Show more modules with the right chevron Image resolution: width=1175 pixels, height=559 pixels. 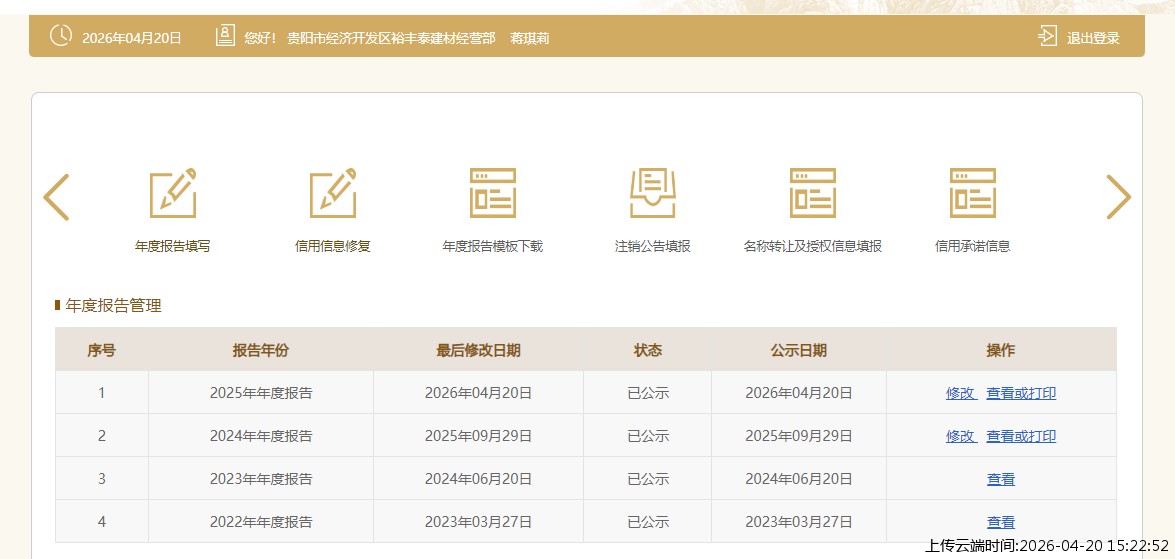pos(1118,197)
